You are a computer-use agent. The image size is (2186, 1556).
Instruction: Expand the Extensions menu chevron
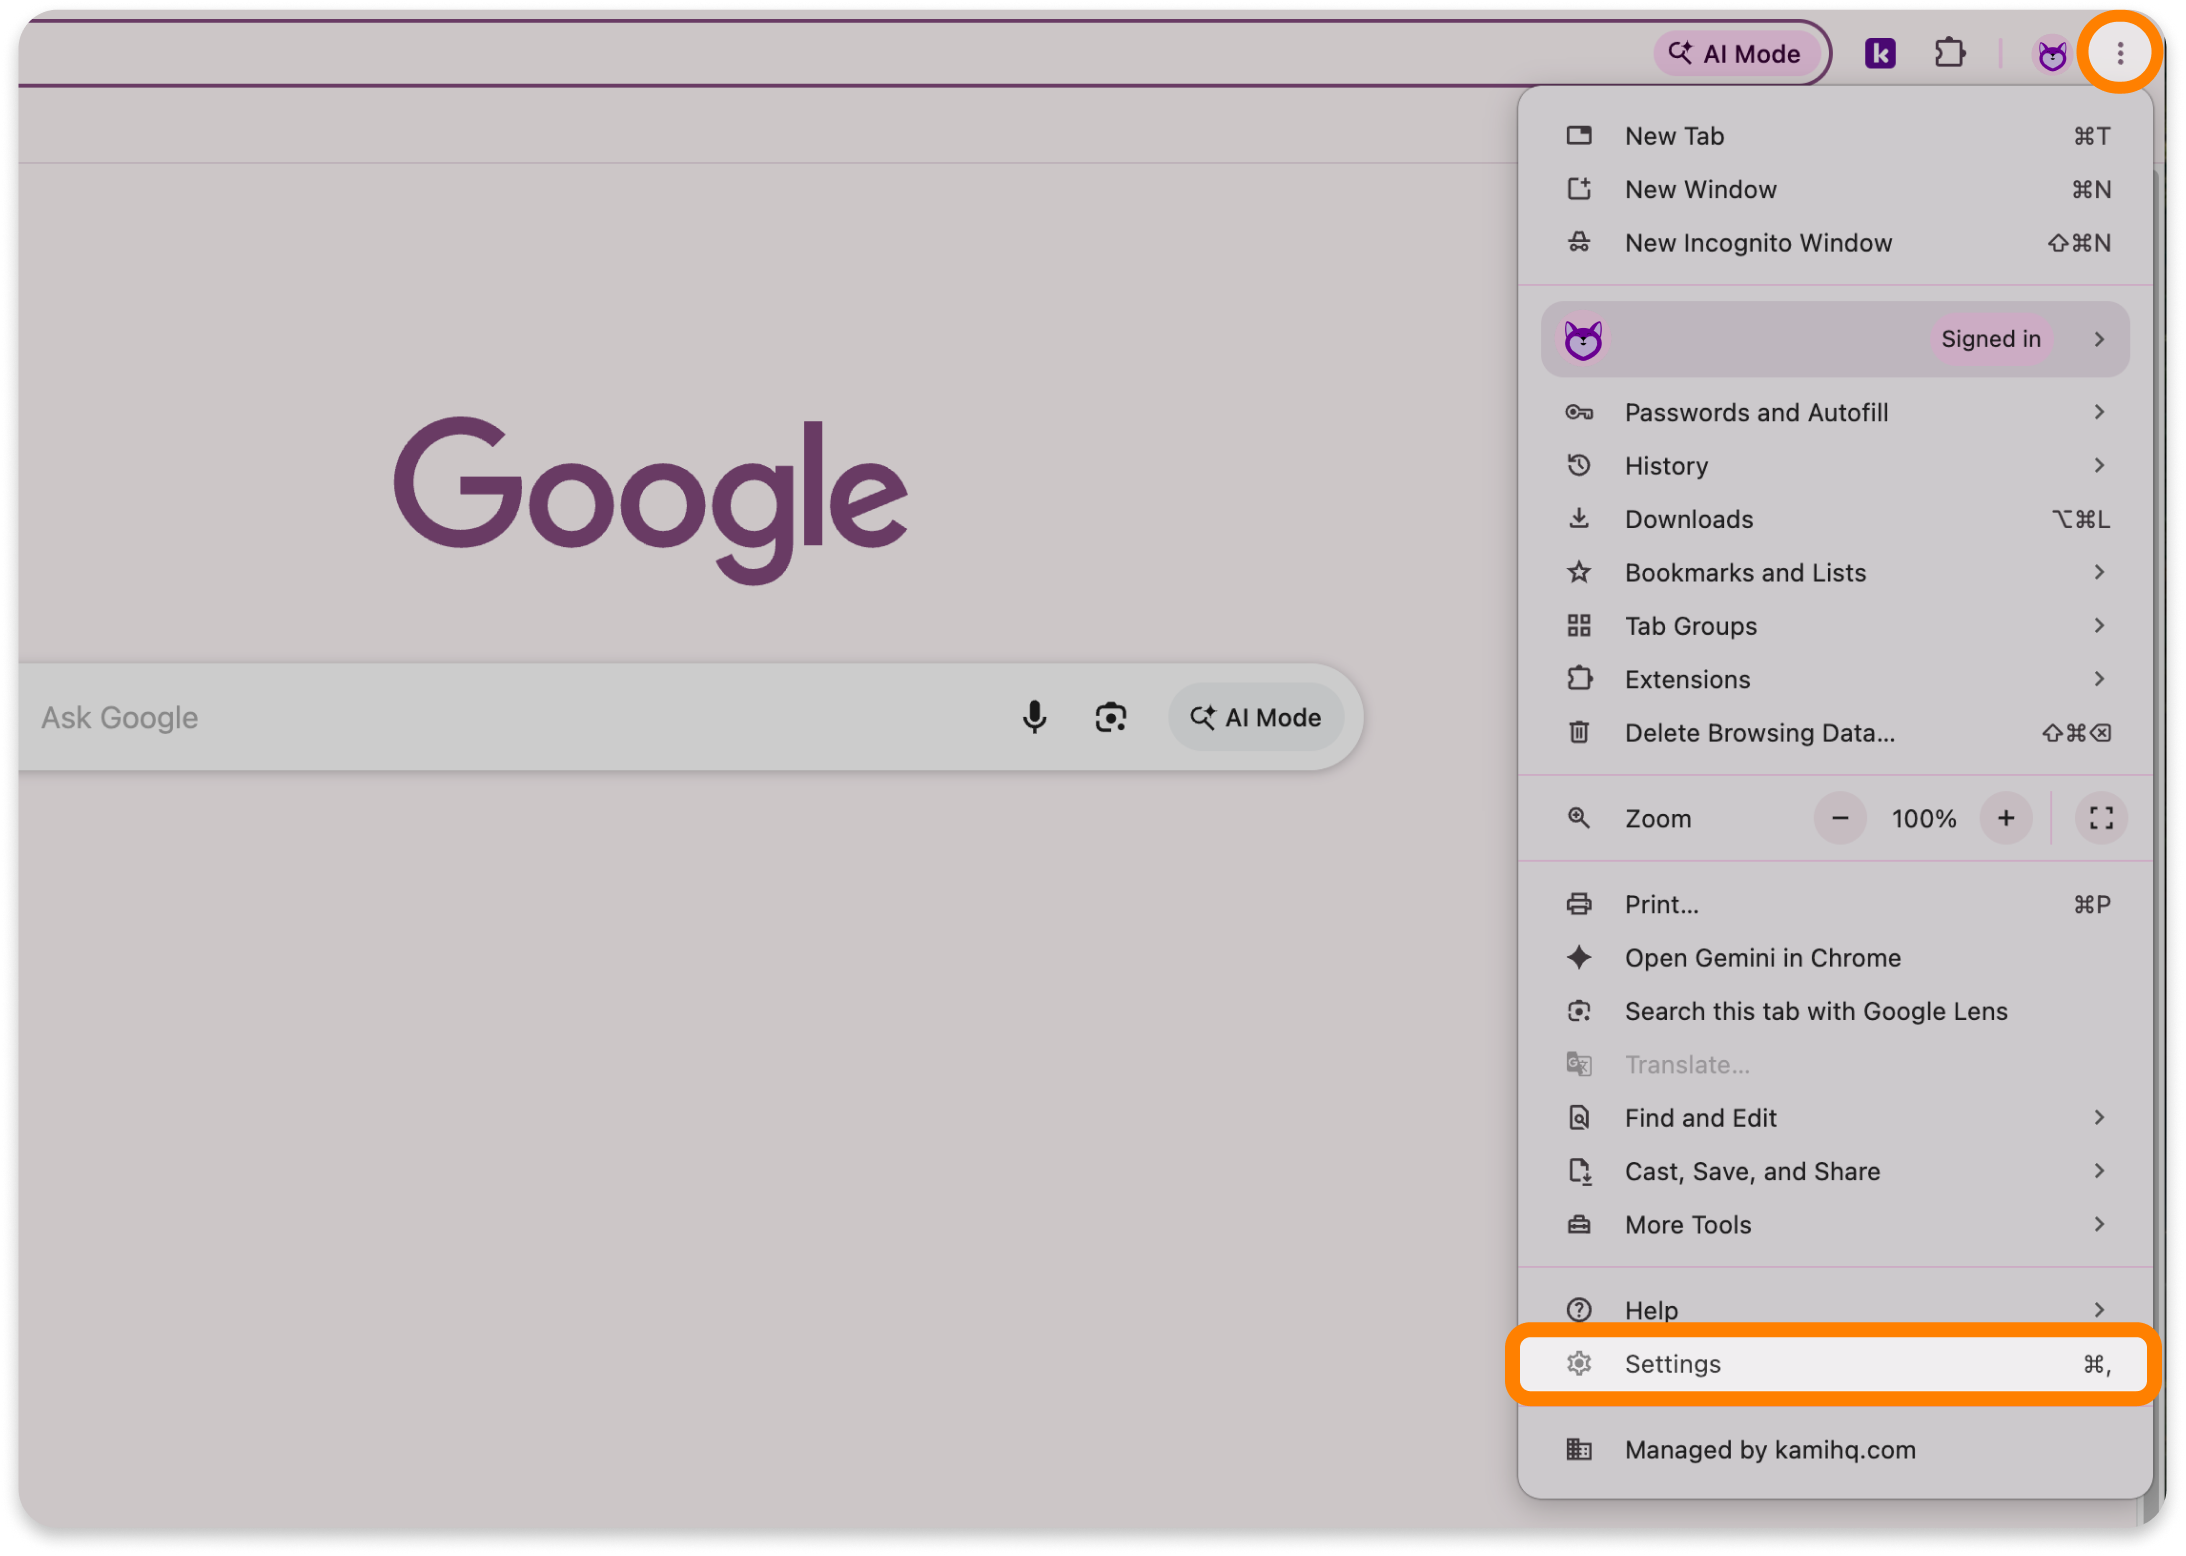(2099, 679)
